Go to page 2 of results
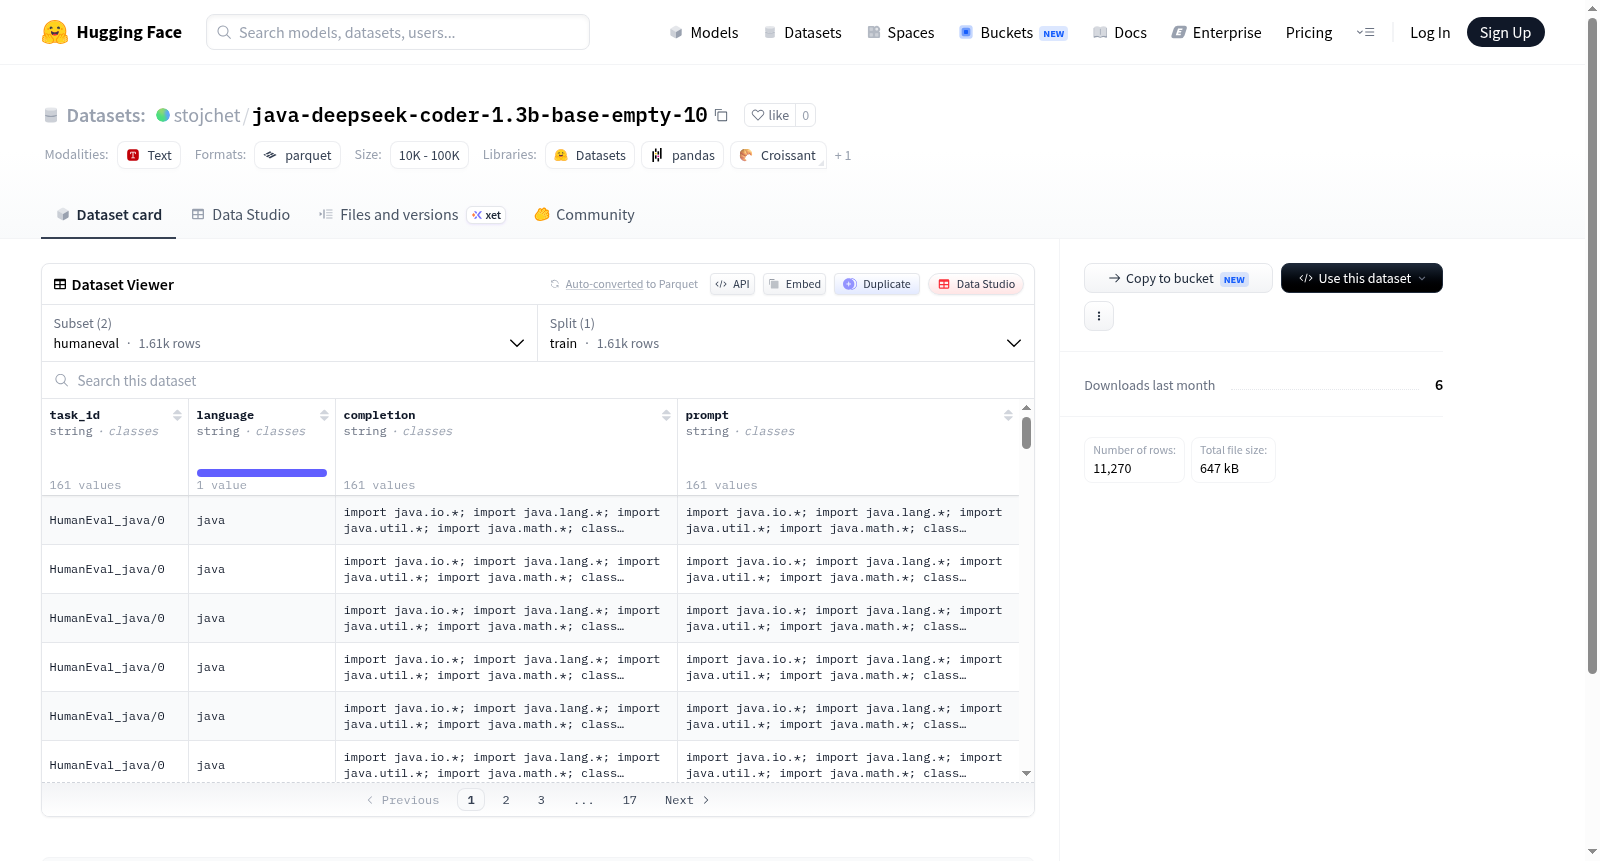This screenshot has width=1600, height=861. (x=506, y=800)
